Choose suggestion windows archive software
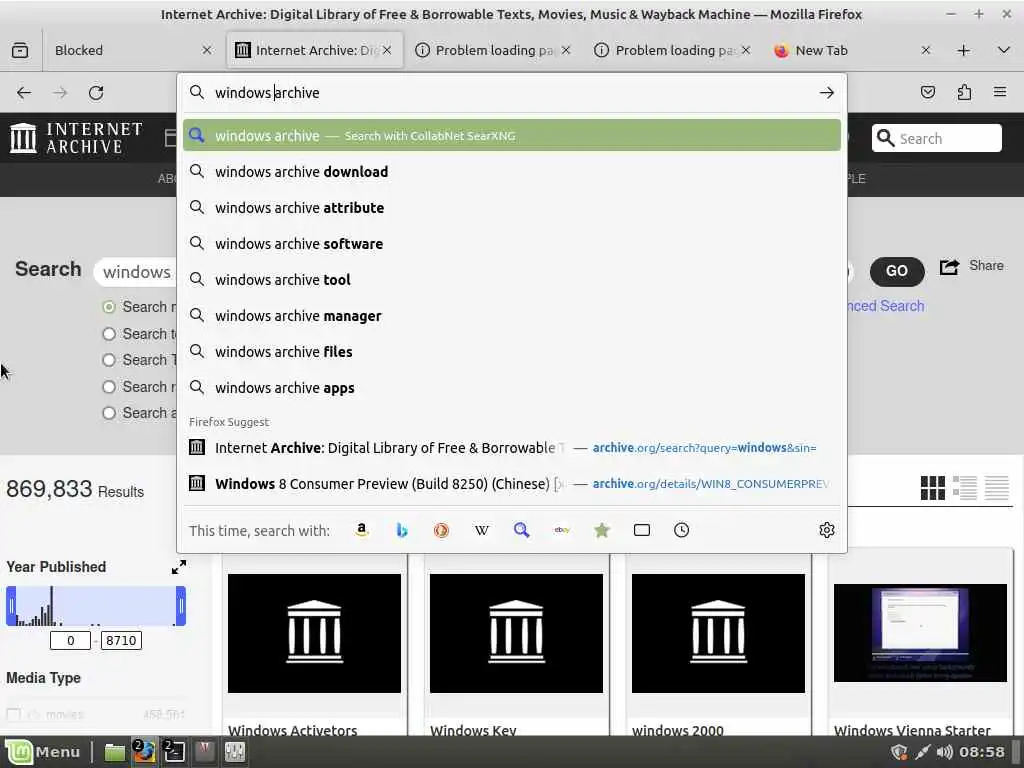This screenshot has height=768, width=1024. pyautogui.click(x=512, y=244)
